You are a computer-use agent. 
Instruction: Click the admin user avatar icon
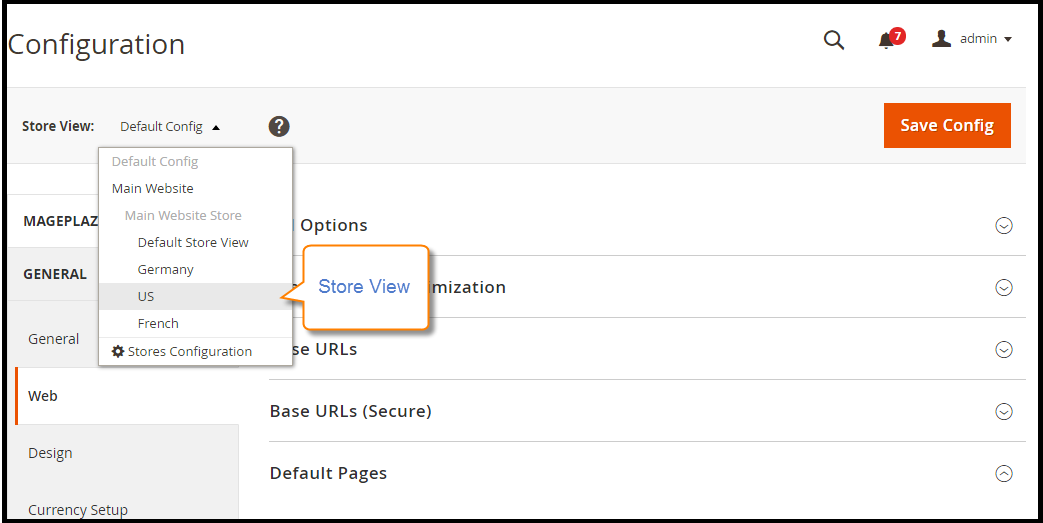click(x=941, y=39)
